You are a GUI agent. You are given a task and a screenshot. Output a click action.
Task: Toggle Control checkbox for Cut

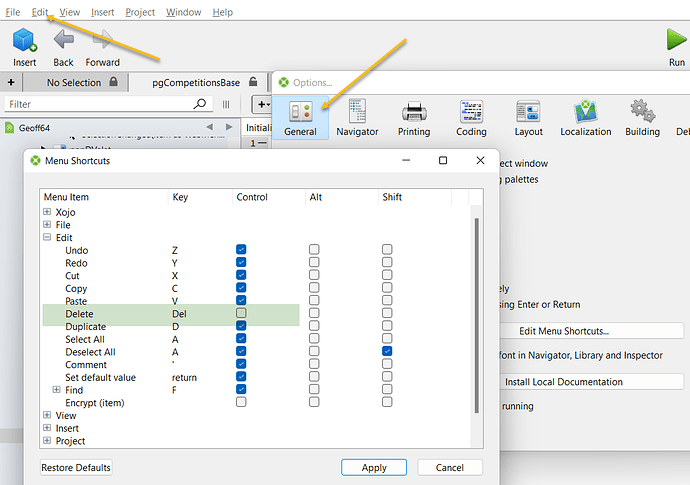241,275
